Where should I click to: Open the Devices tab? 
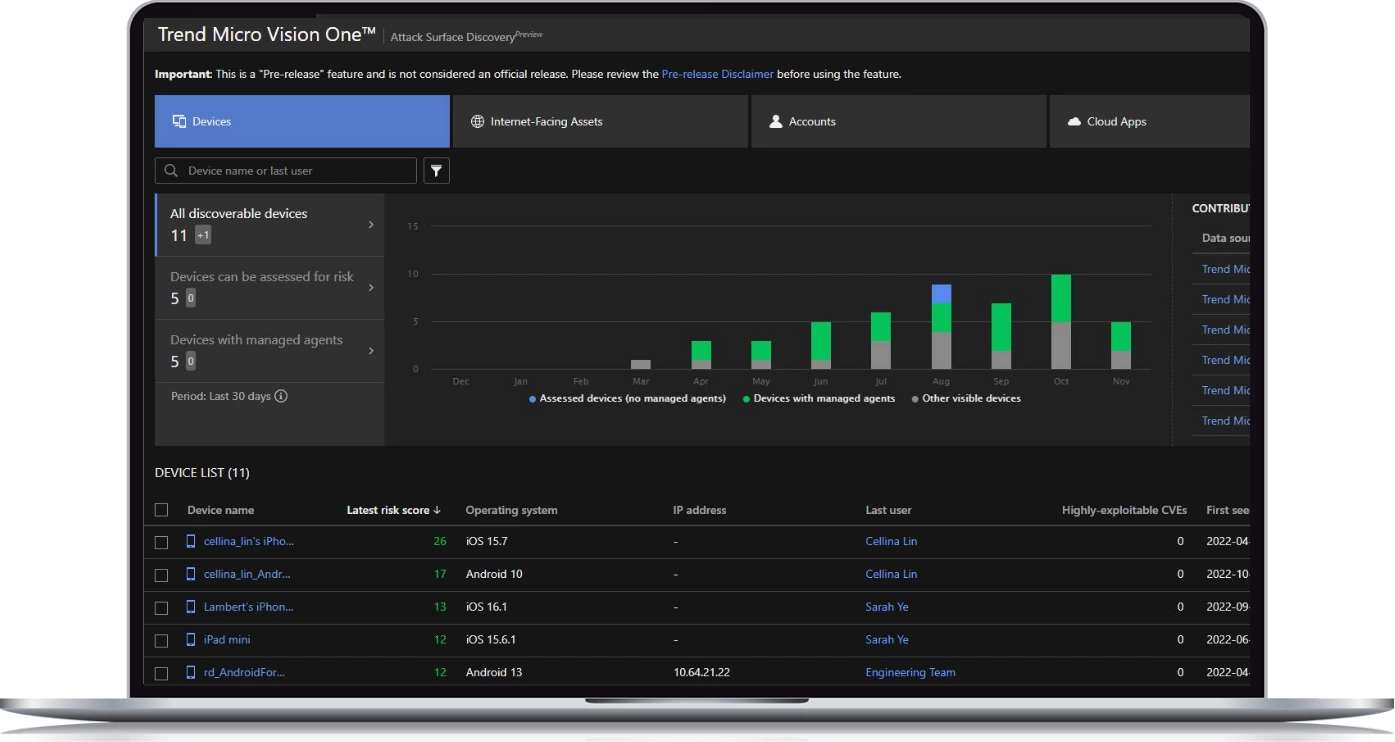[x=302, y=121]
